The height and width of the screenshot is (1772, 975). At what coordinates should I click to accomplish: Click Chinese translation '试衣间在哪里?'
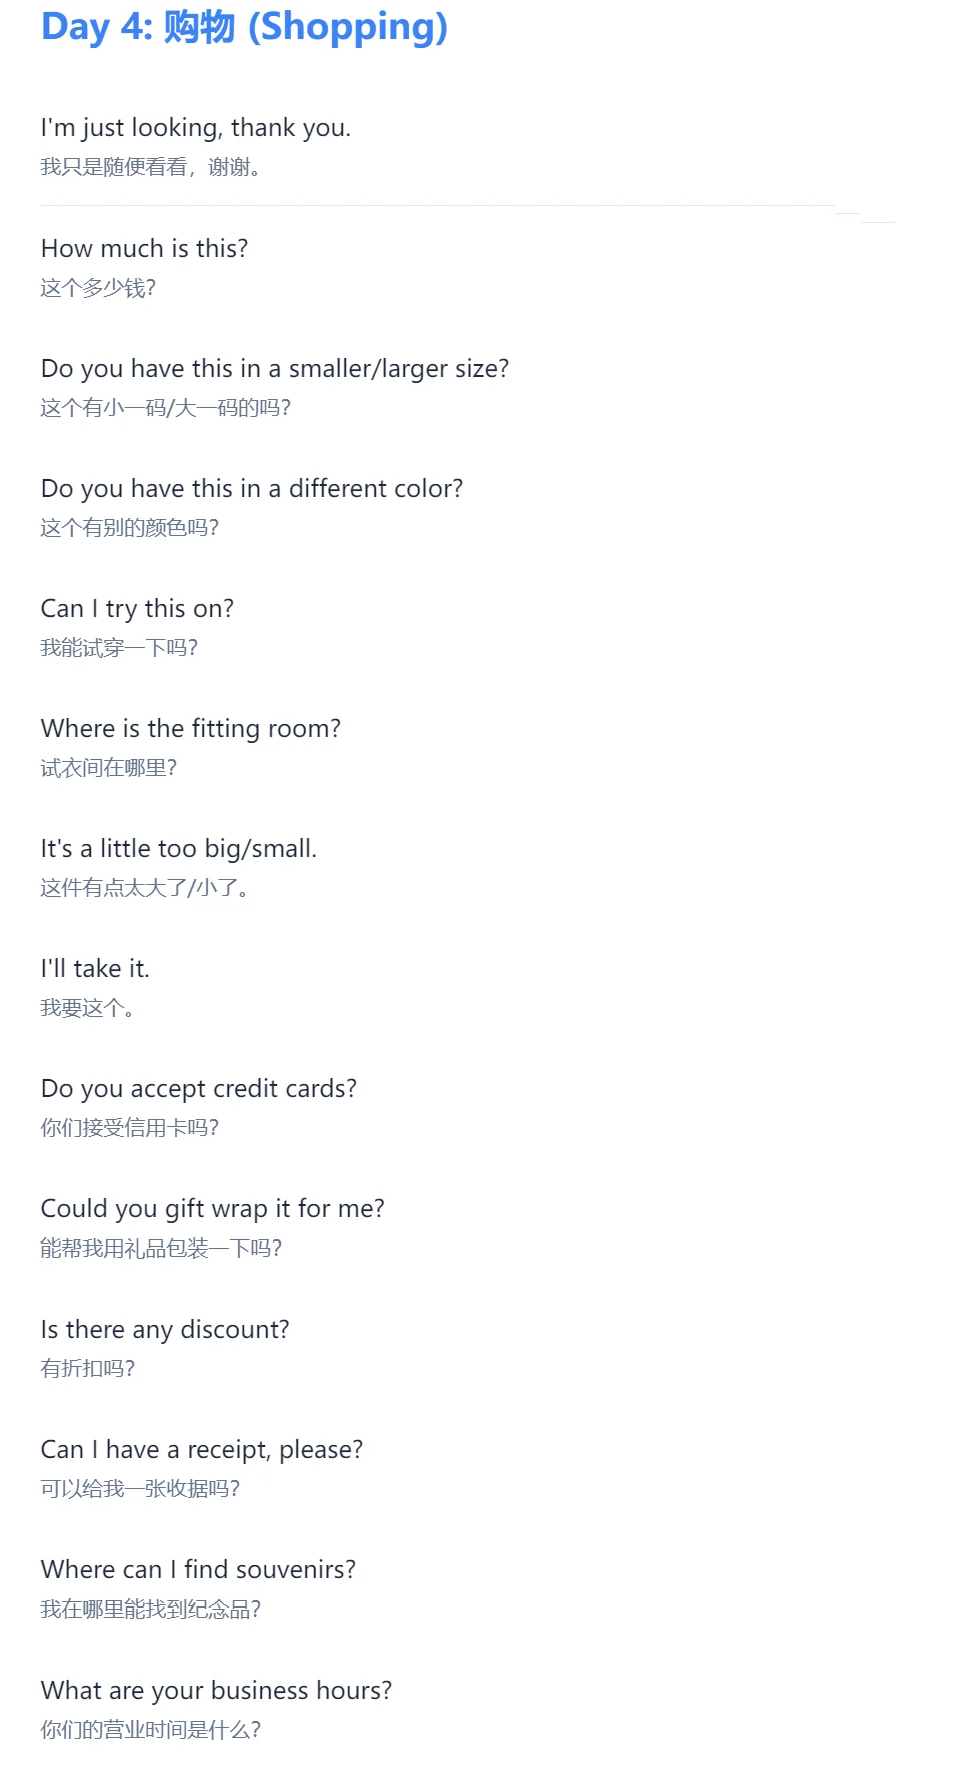108,768
